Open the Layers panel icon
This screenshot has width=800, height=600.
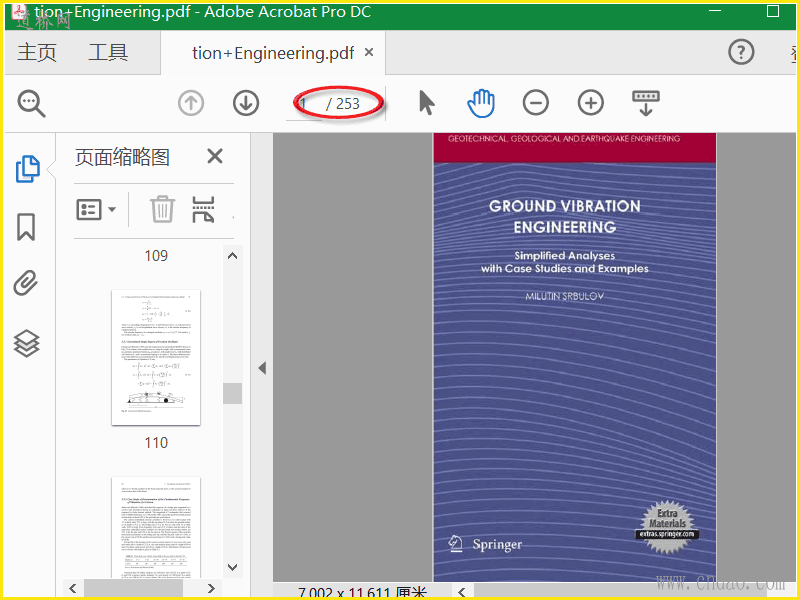click(27, 343)
